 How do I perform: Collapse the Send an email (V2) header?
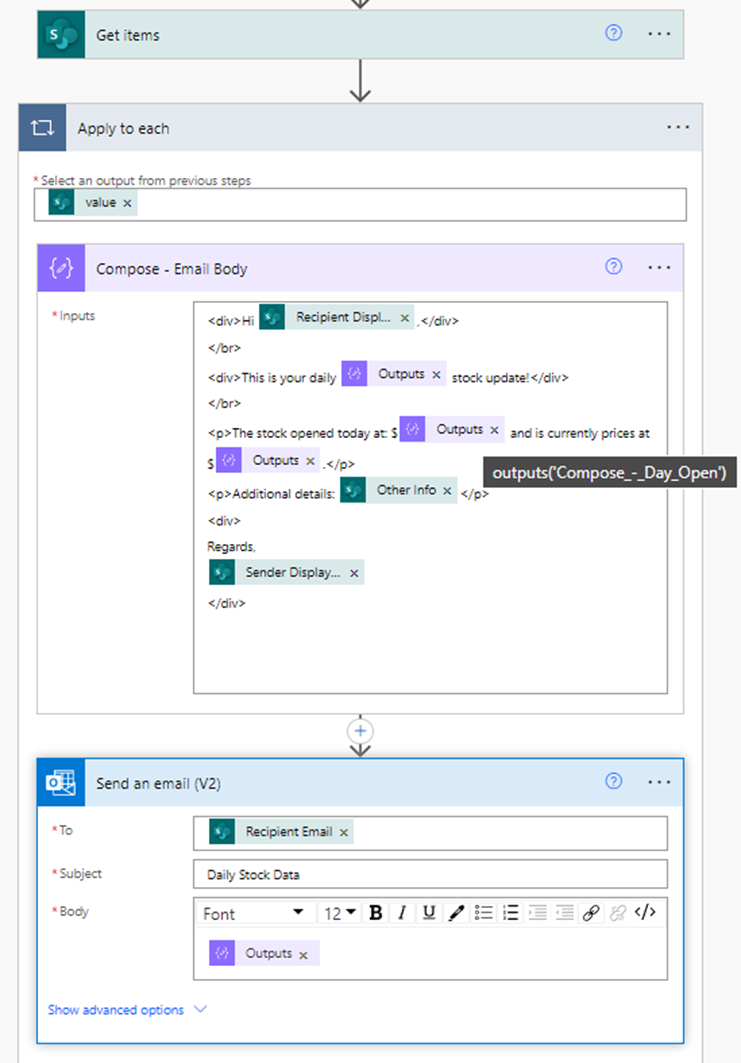pos(300,784)
